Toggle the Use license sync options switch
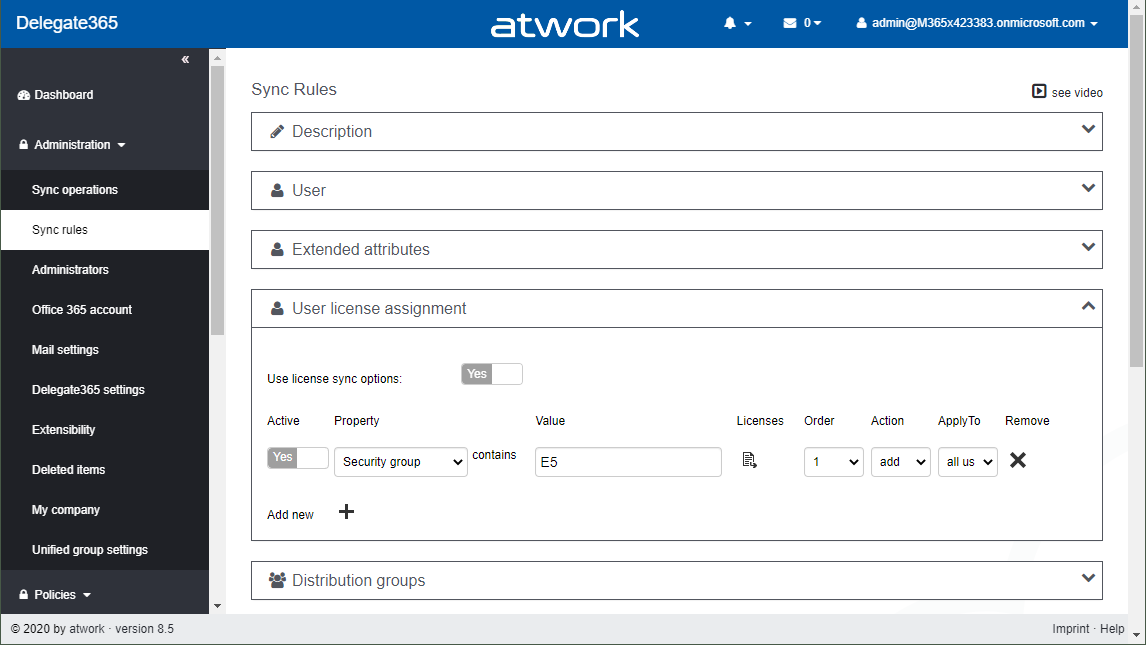 click(x=492, y=374)
